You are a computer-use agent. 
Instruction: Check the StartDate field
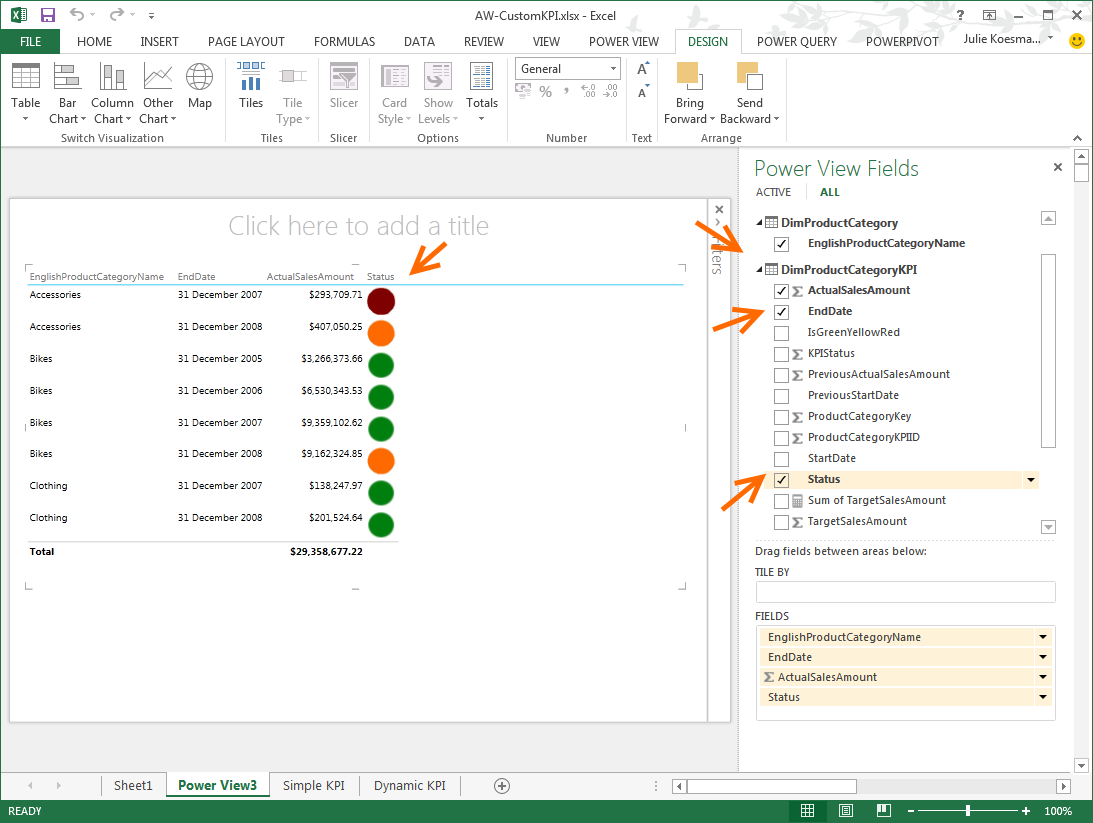(x=781, y=459)
